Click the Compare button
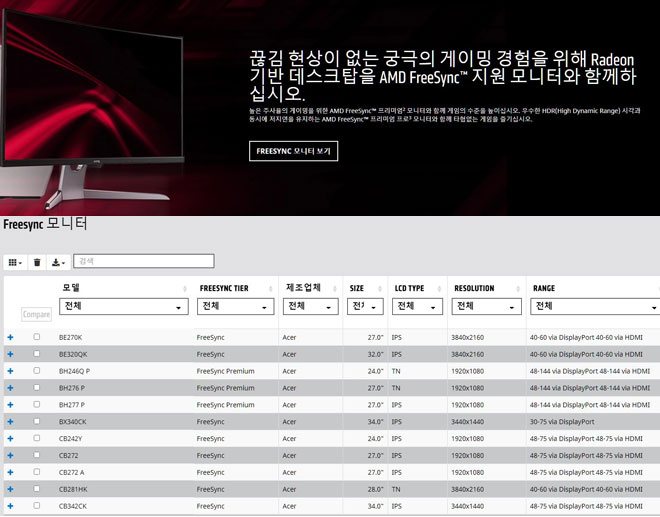 tap(37, 314)
